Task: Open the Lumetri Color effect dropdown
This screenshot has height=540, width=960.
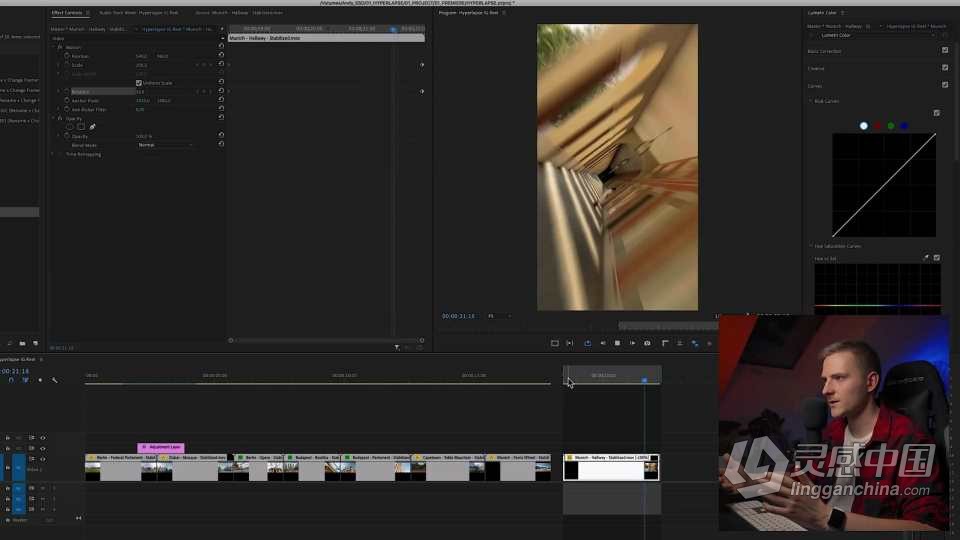Action: point(876,36)
